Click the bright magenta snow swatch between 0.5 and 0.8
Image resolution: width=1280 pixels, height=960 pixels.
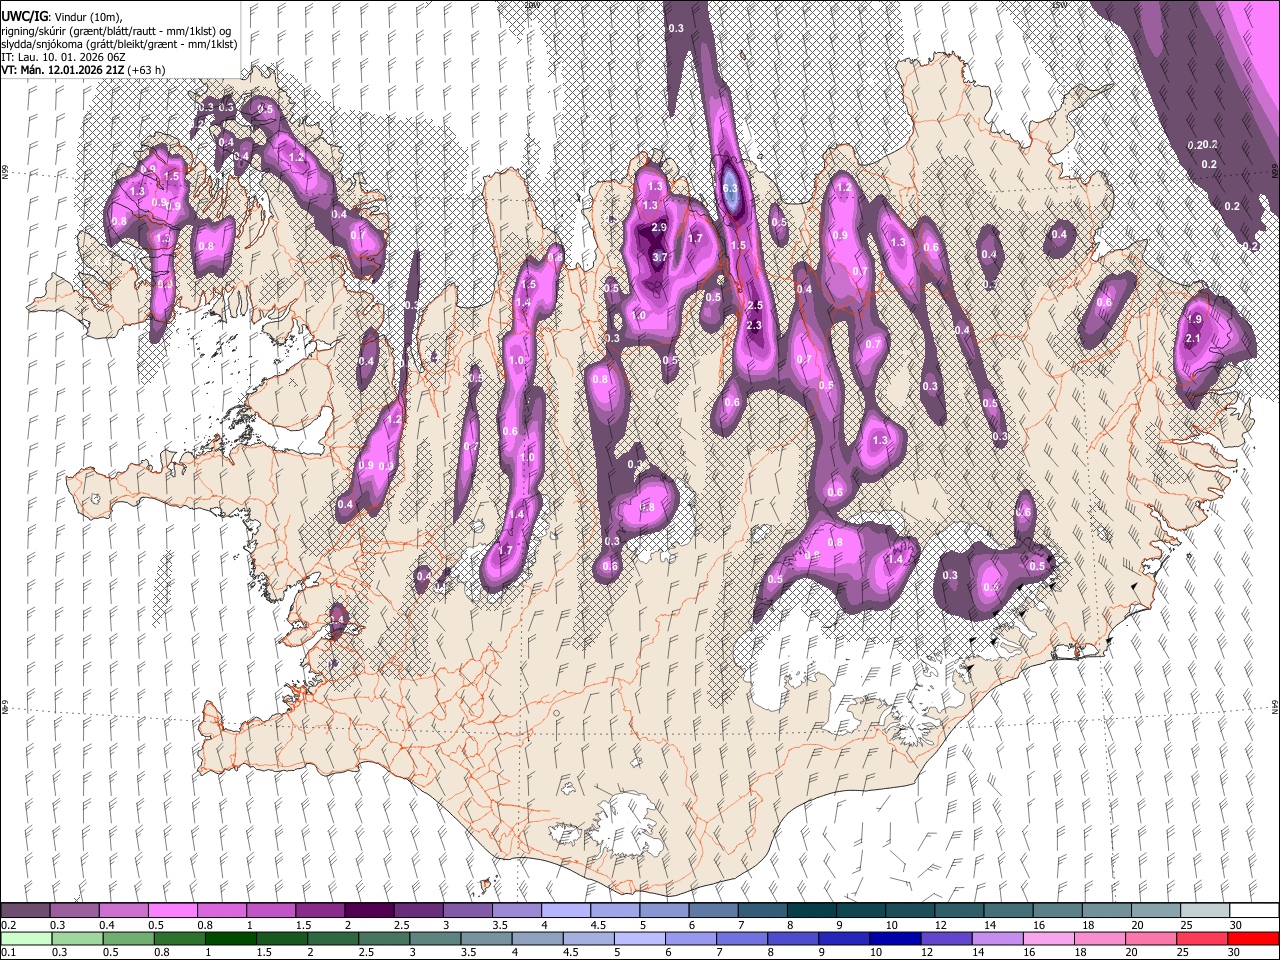[172, 910]
